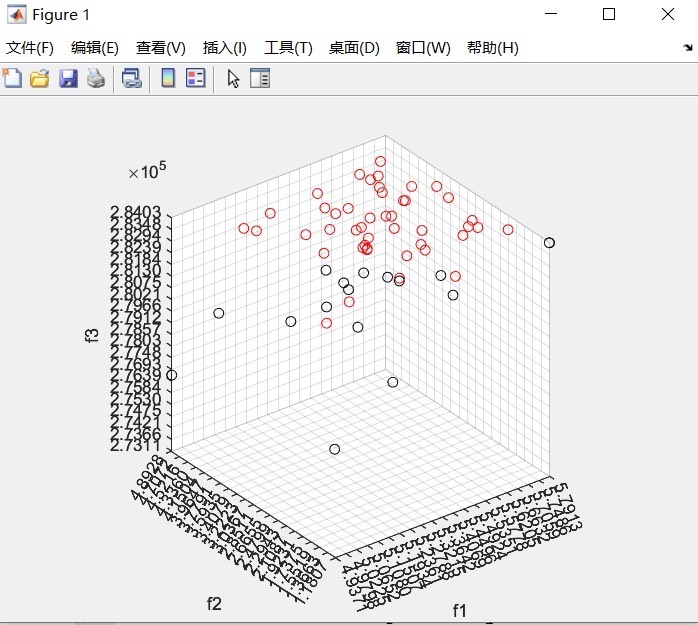Image resolution: width=698 pixels, height=625 pixels.
Task: Select the black marker on f3 axis edge
Action: (x=171, y=375)
